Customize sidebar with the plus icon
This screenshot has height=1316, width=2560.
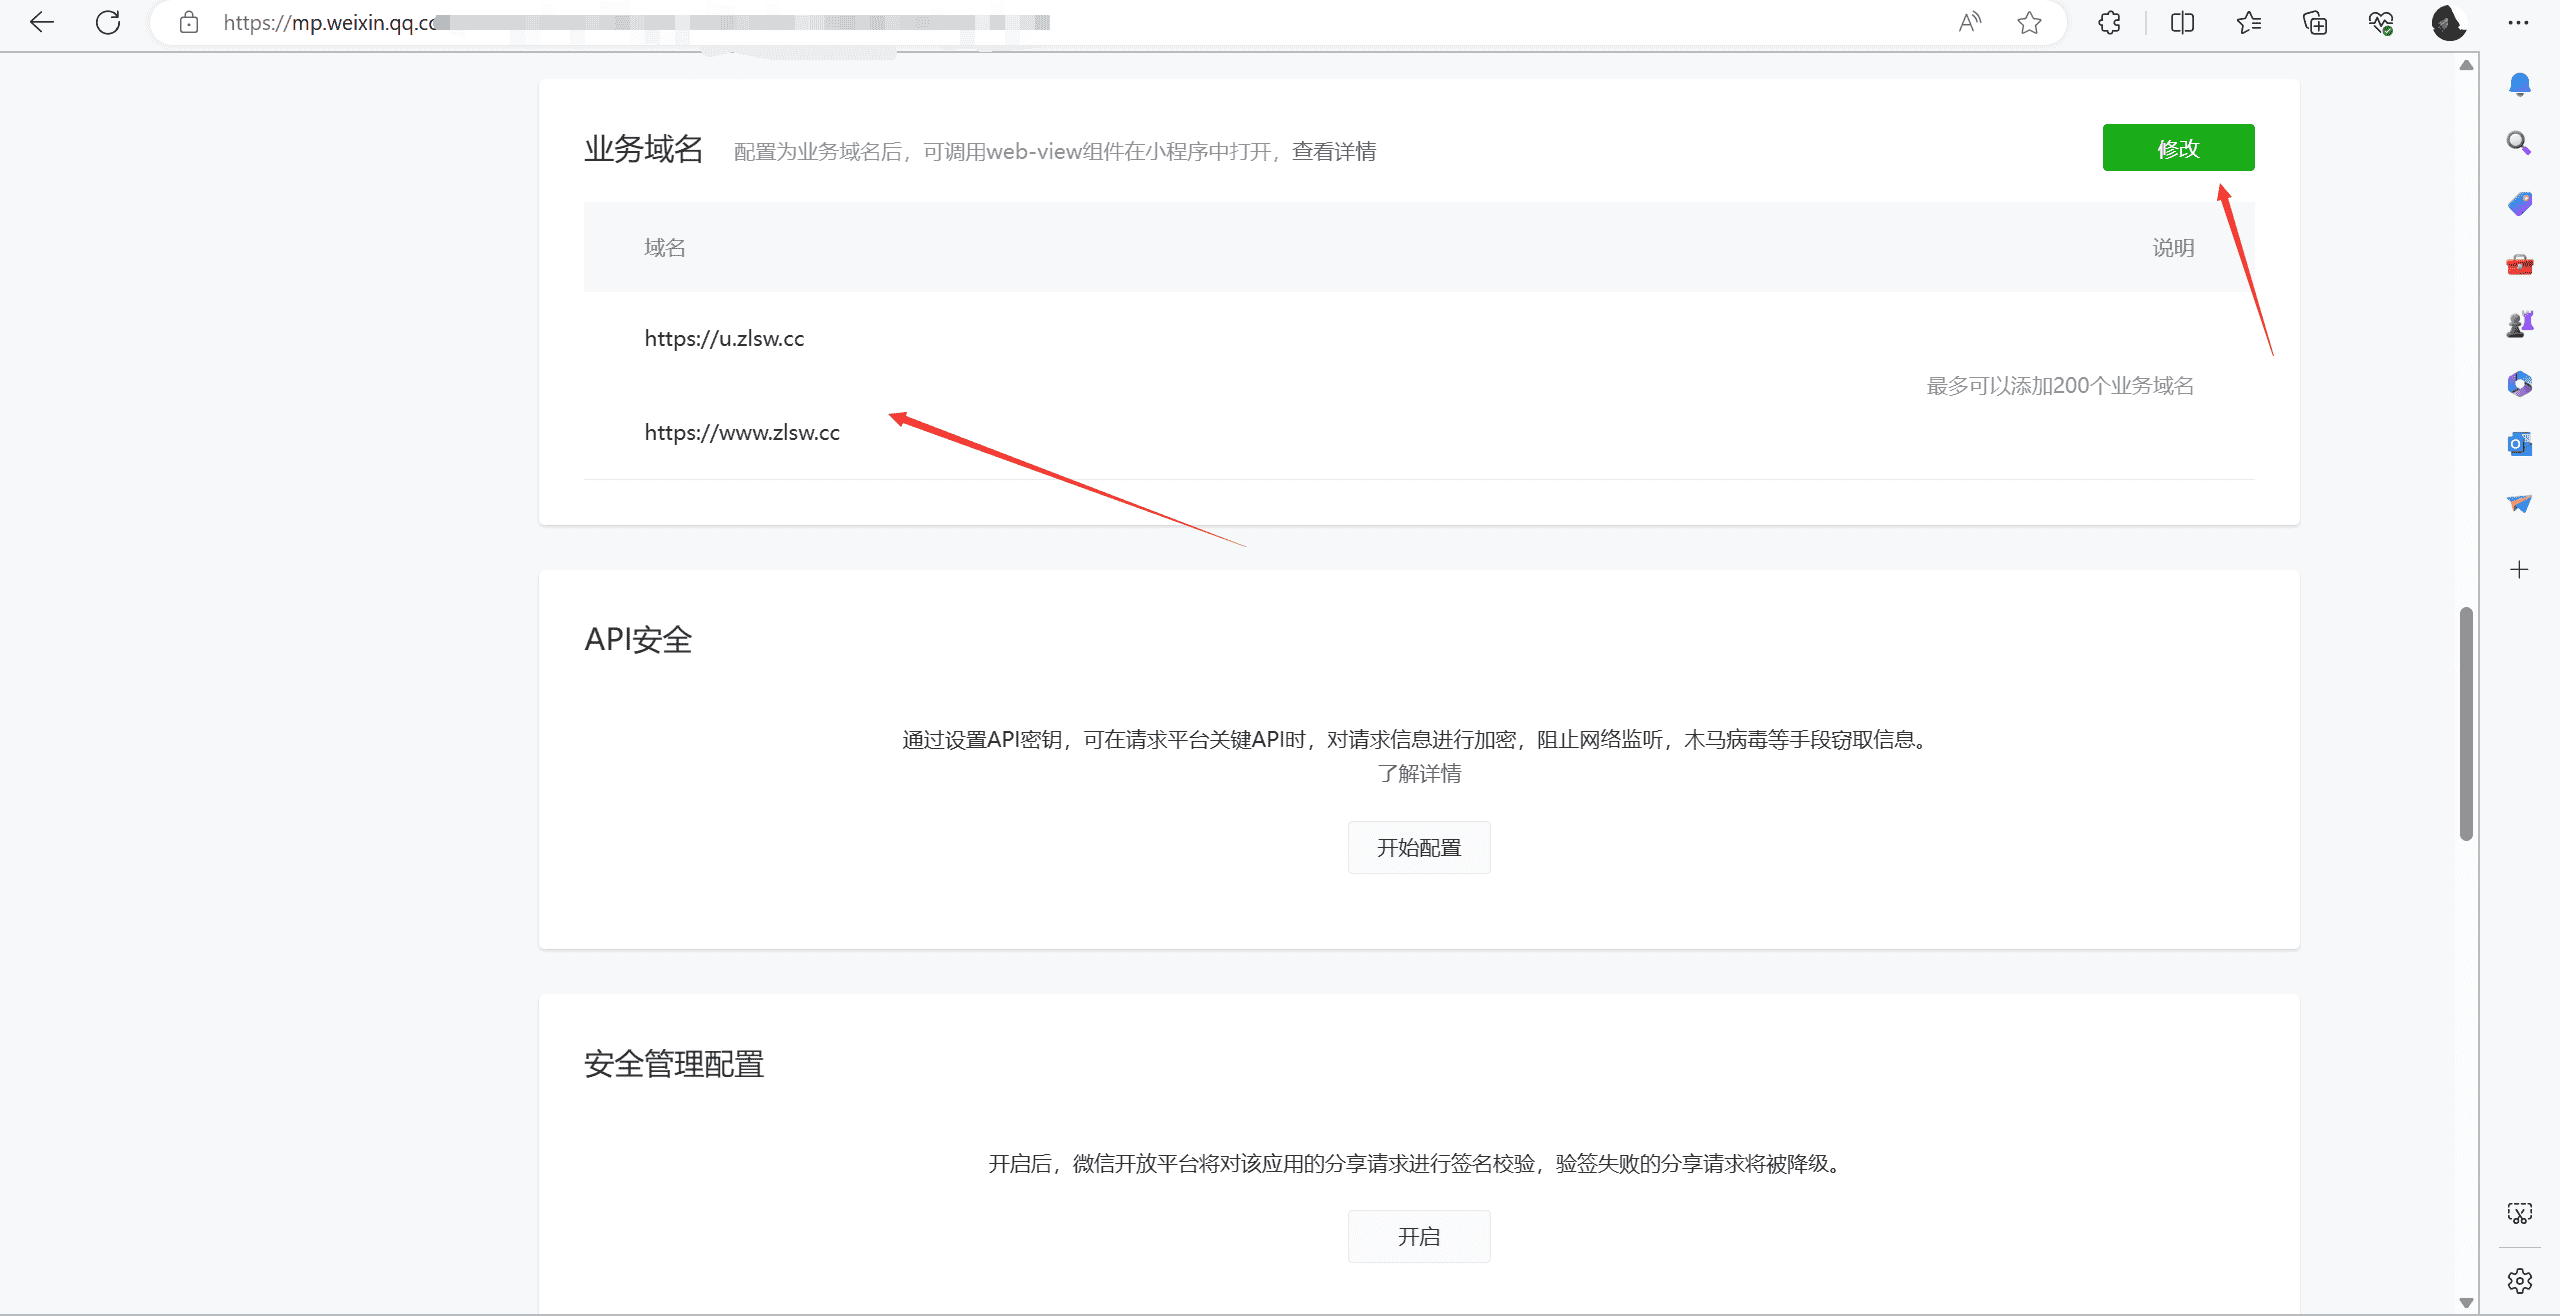point(2518,569)
